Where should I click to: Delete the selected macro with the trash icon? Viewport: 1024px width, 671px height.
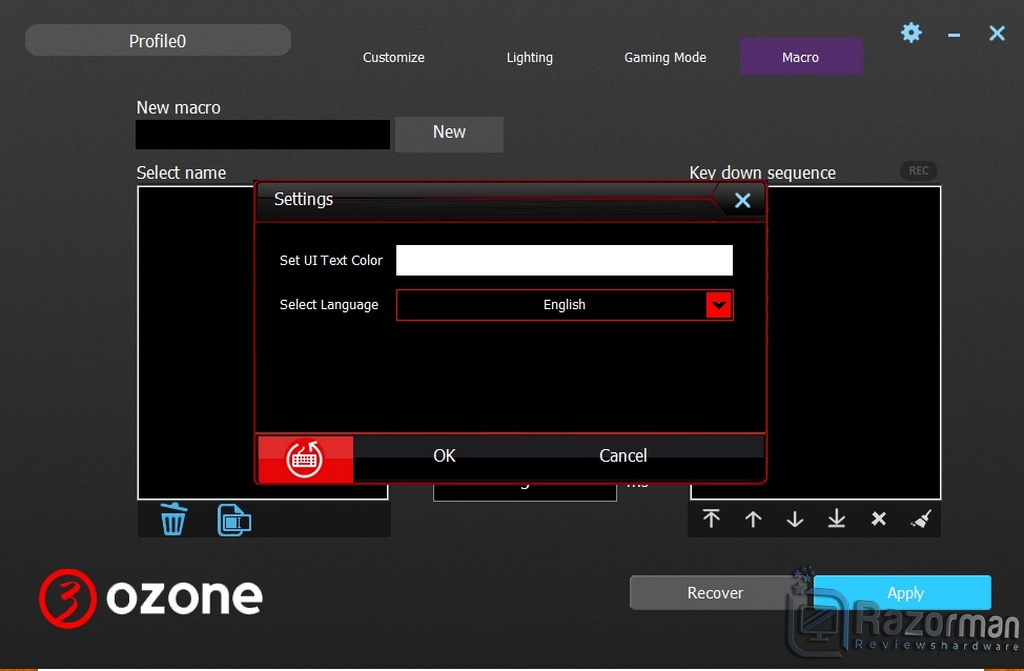pyautogui.click(x=173, y=519)
